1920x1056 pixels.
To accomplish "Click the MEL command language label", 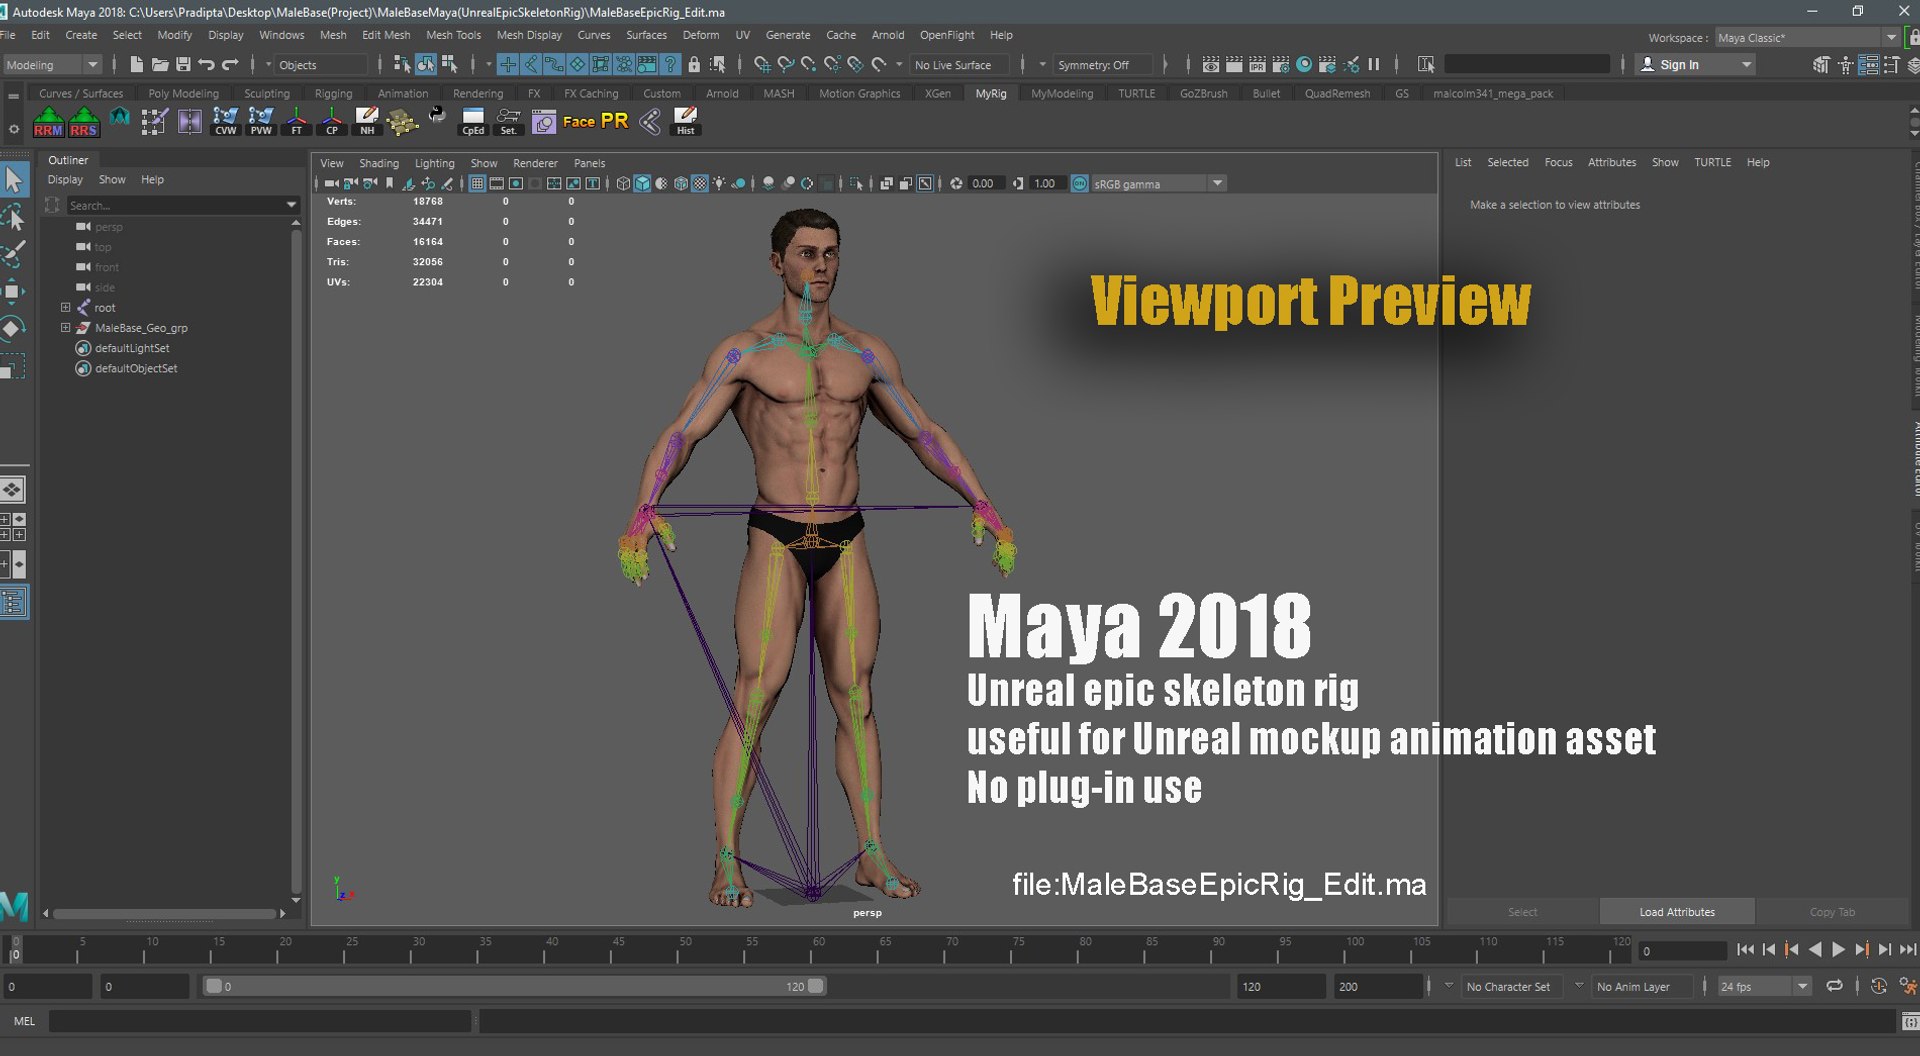I will click(24, 1021).
